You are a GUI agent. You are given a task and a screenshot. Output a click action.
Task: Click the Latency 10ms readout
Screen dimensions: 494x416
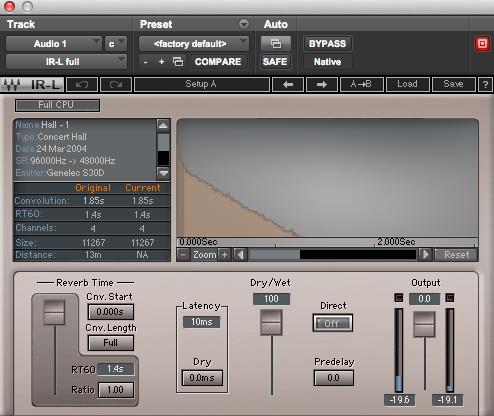click(201, 322)
